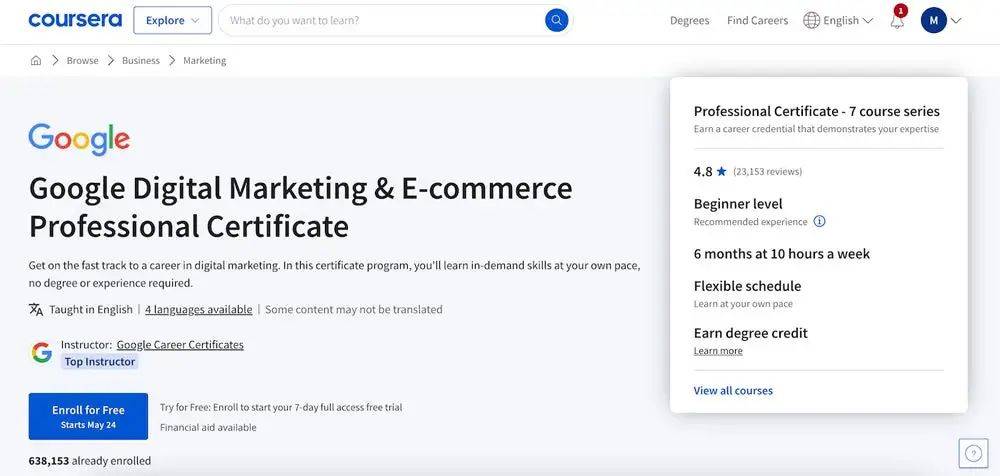Expand the profile menu chevron

[956, 20]
